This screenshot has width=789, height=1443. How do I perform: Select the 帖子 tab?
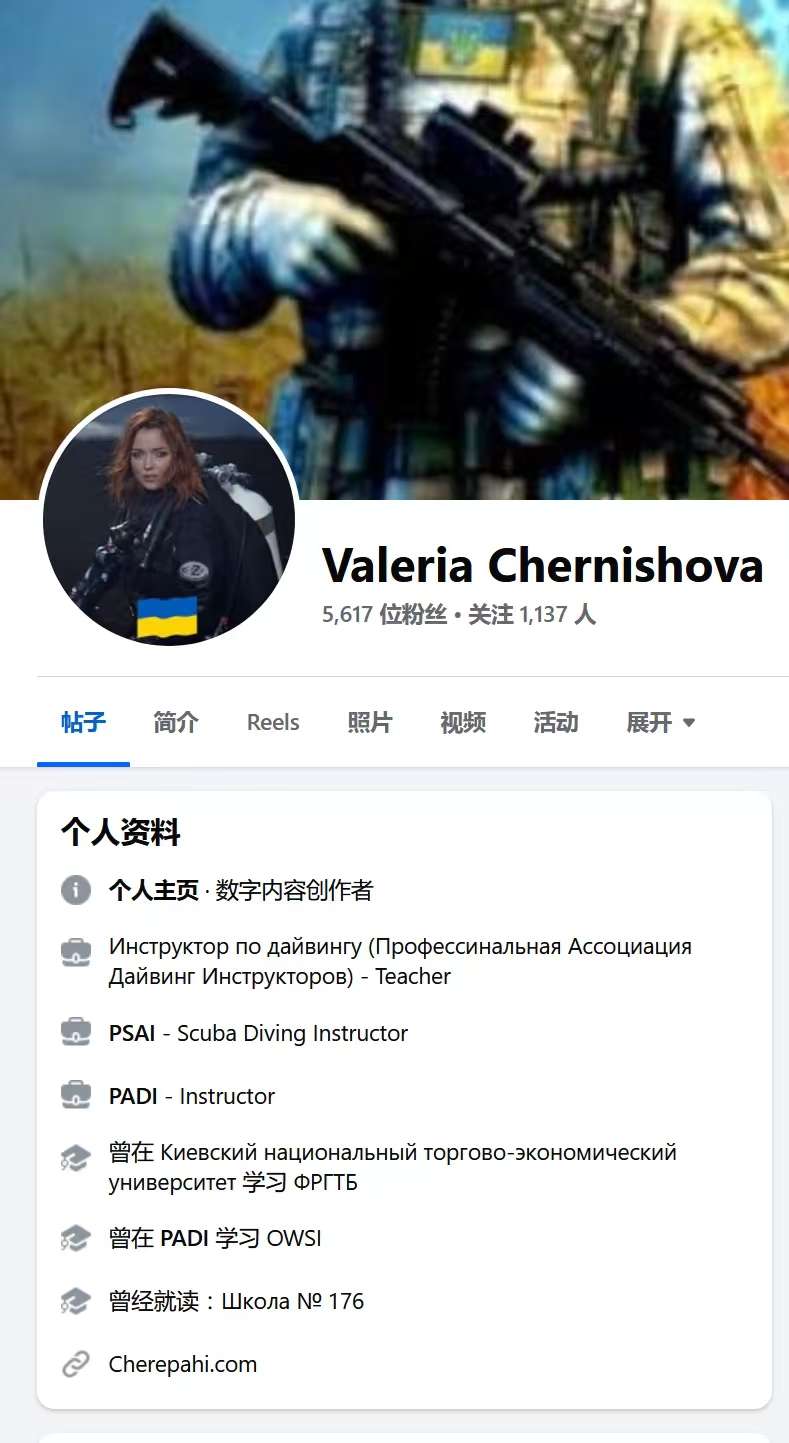(x=83, y=722)
